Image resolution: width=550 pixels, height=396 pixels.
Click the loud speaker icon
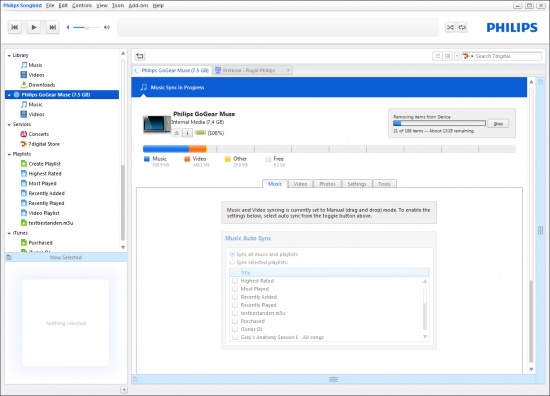point(107,27)
